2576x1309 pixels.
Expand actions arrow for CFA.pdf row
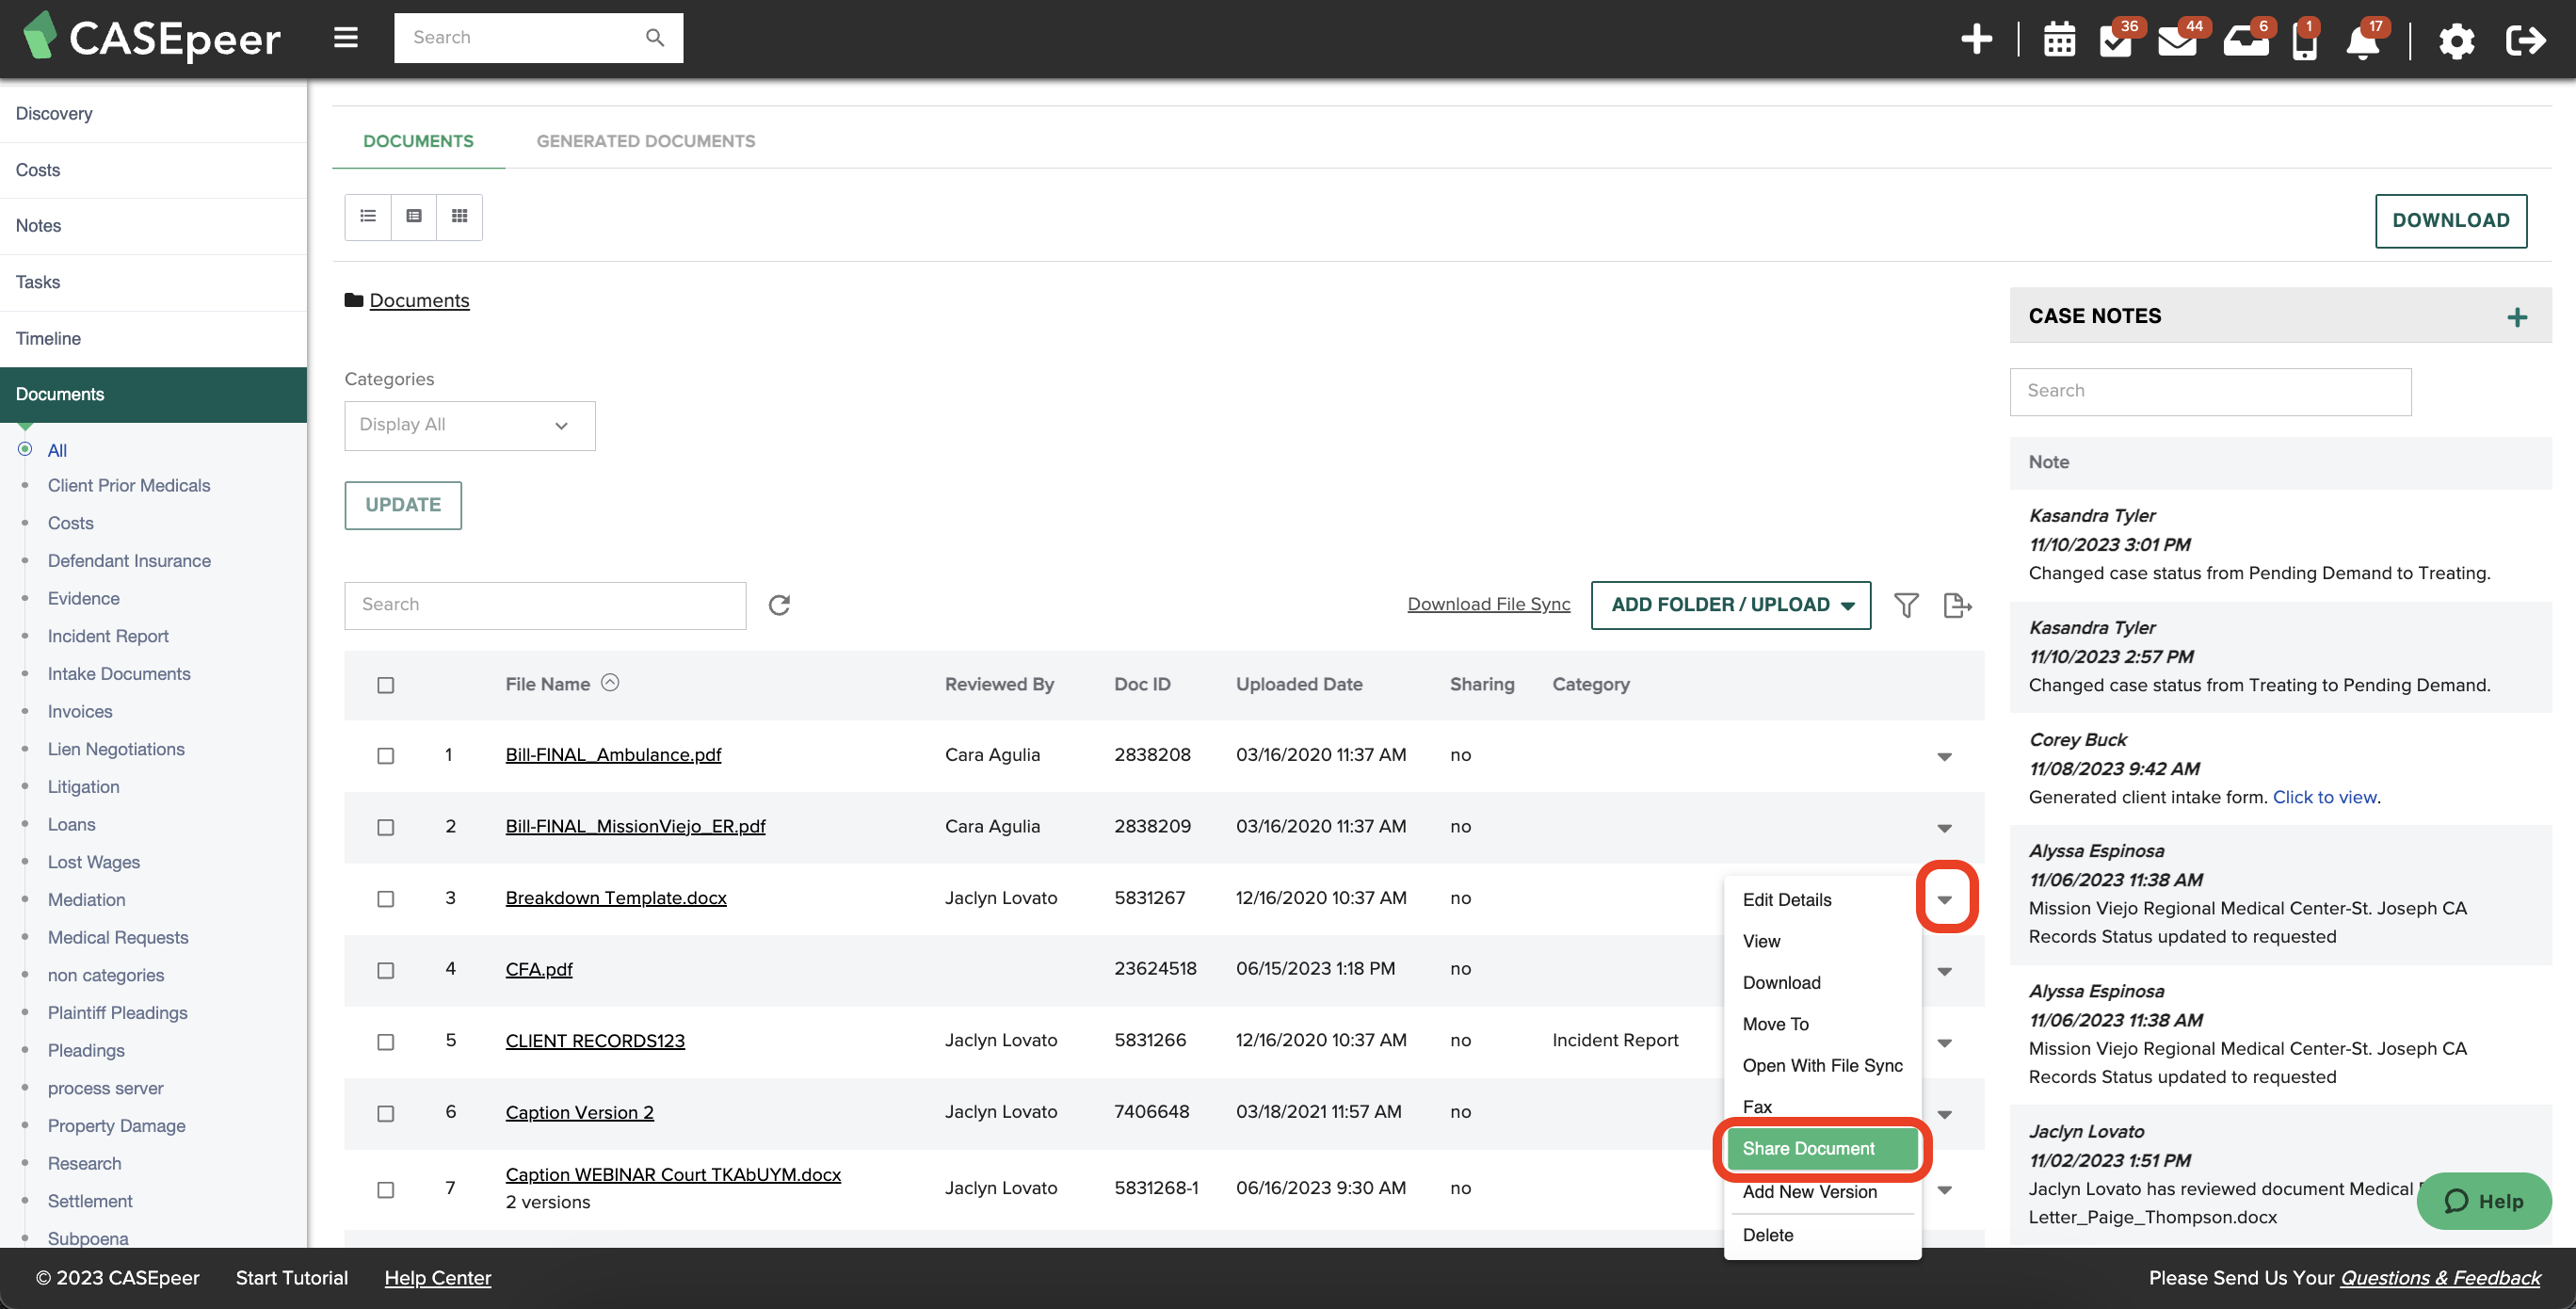tap(1944, 971)
